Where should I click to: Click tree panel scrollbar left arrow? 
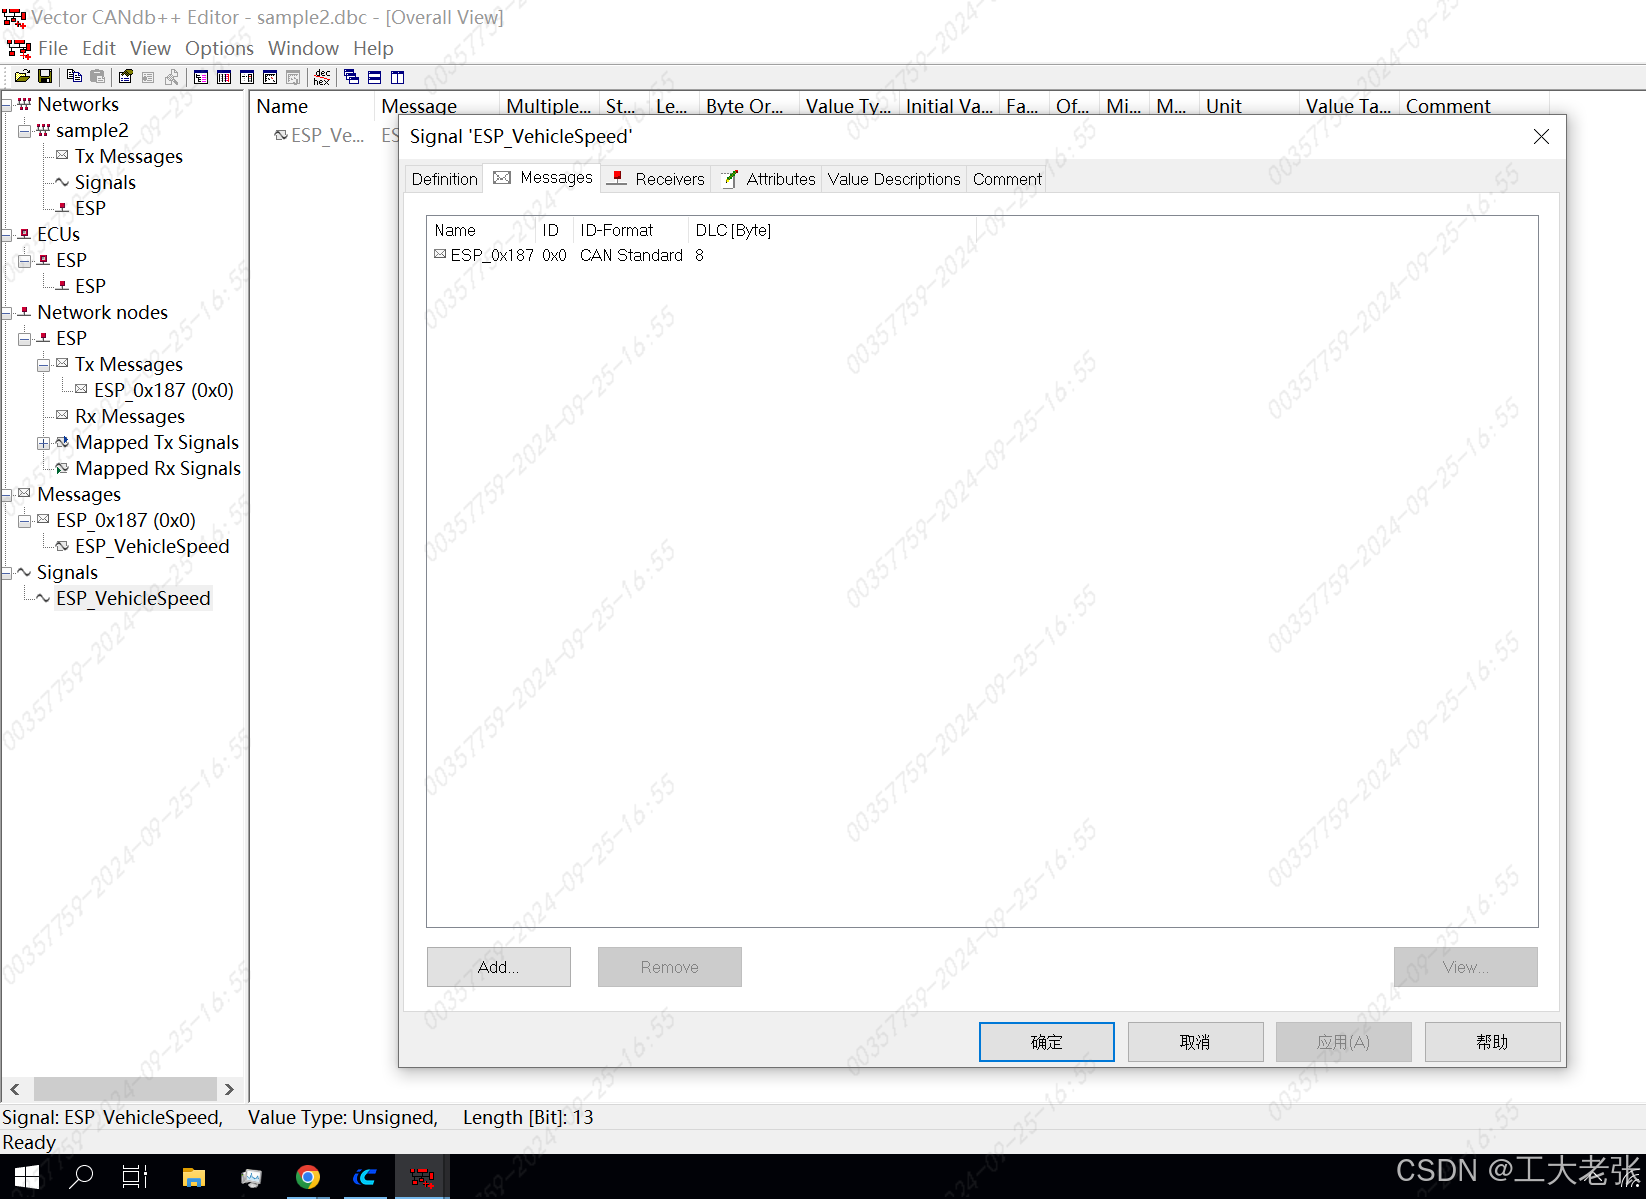tap(15, 1089)
